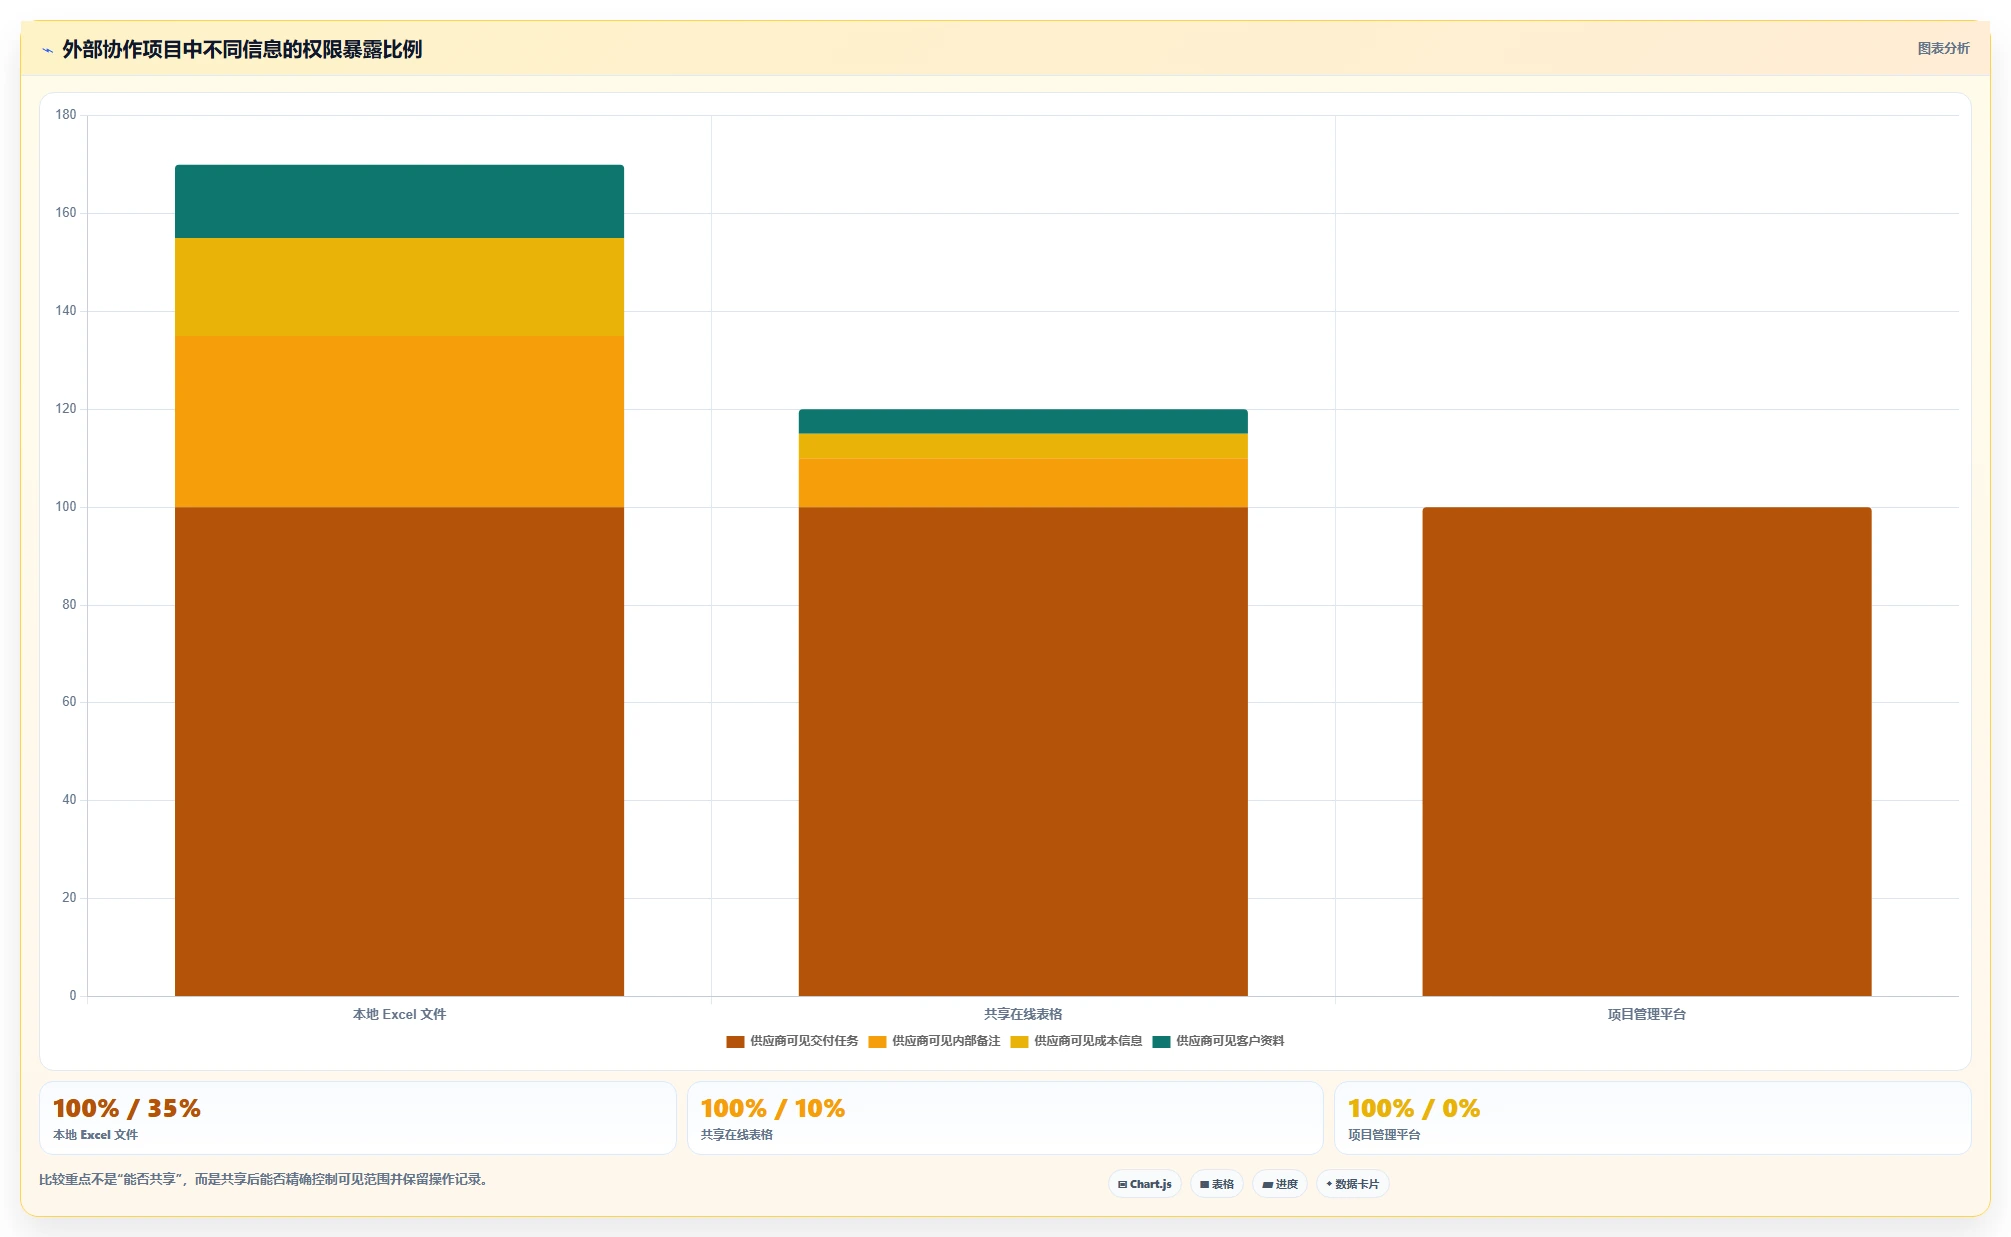Click the 共享在线表格 x-axis label
The width and height of the screenshot is (2011, 1237).
1023,1014
